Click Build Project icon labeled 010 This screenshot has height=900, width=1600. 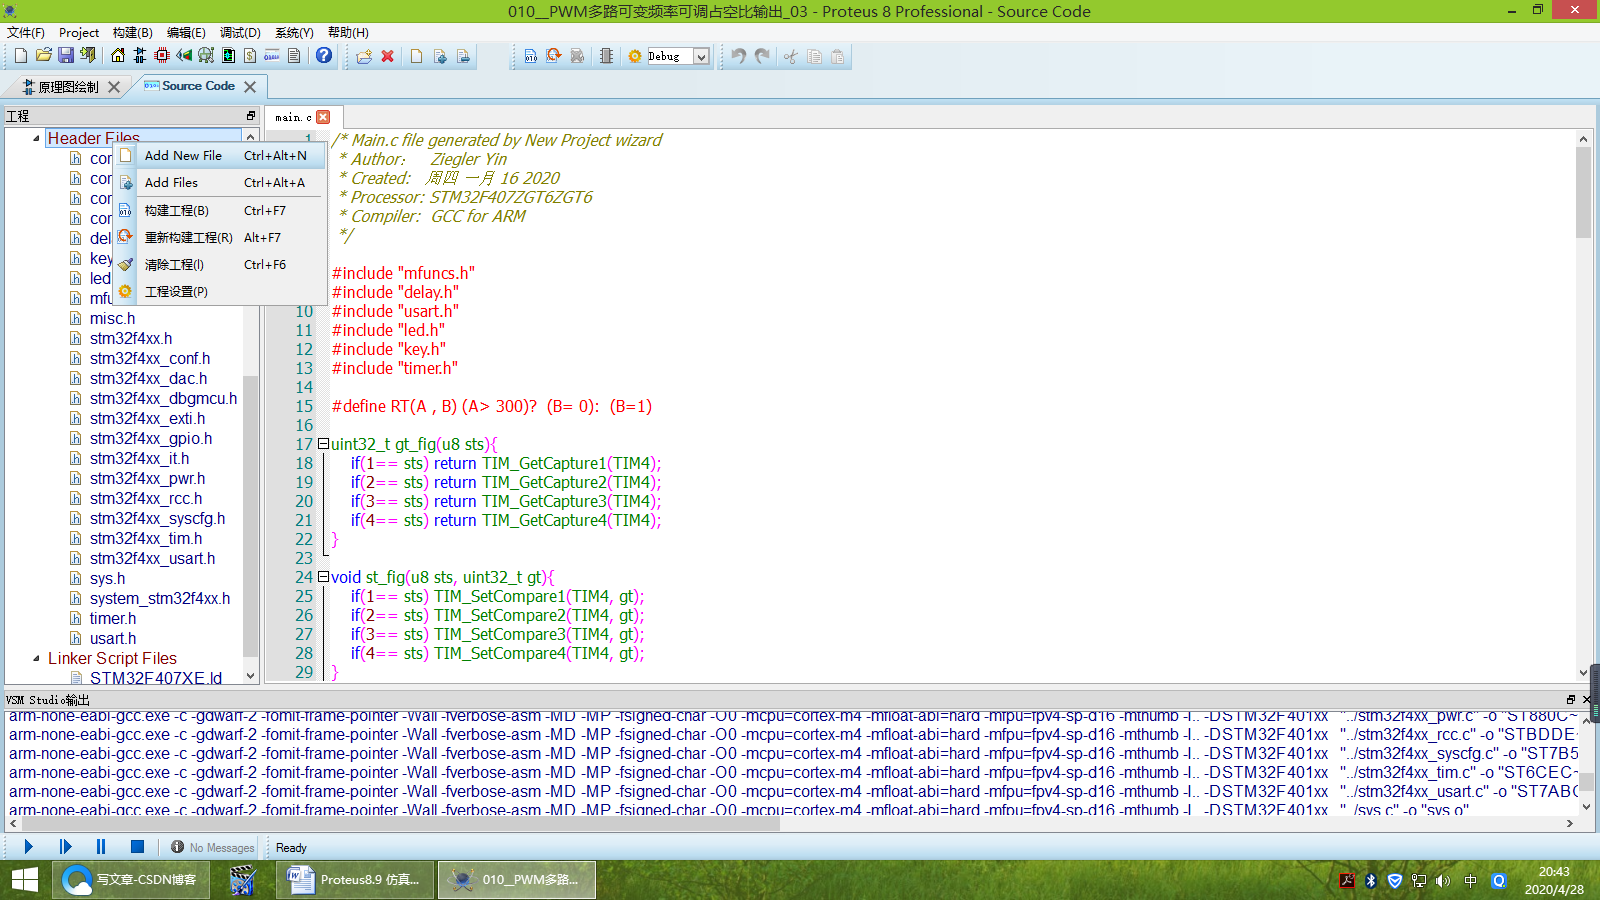point(531,56)
